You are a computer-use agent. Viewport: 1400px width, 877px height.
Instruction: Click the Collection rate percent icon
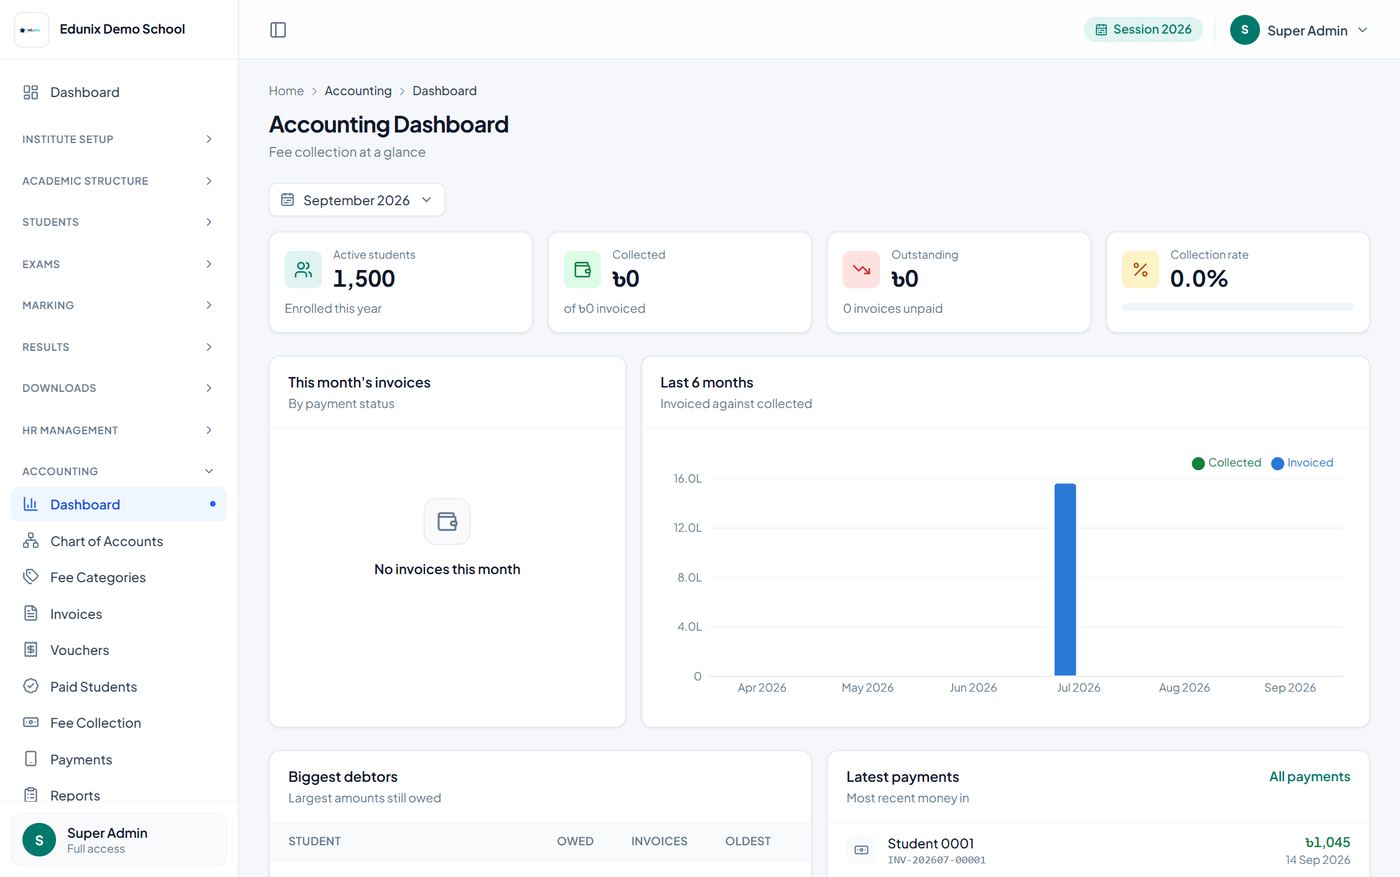[x=1140, y=270]
